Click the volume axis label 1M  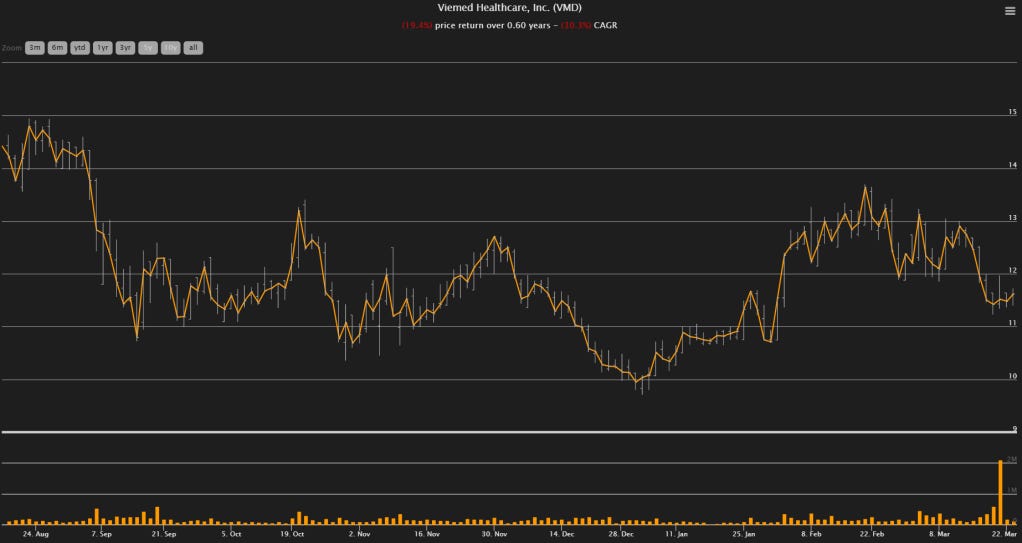pyautogui.click(x=1012, y=490)
